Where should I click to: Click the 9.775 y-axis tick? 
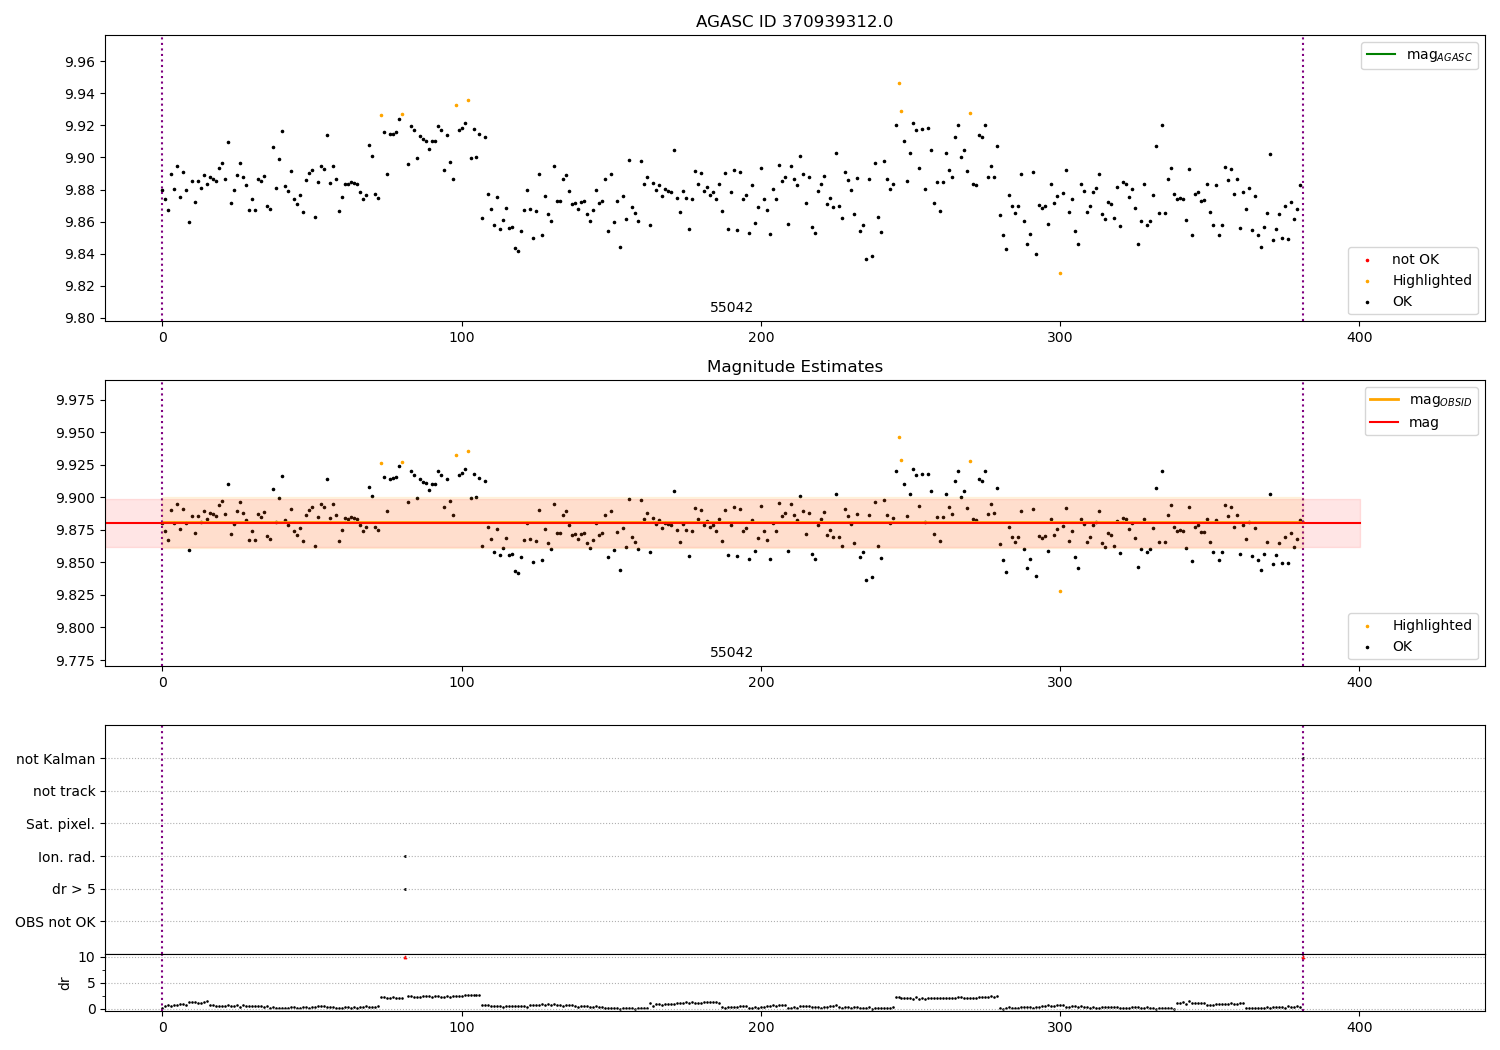point(76,661)
